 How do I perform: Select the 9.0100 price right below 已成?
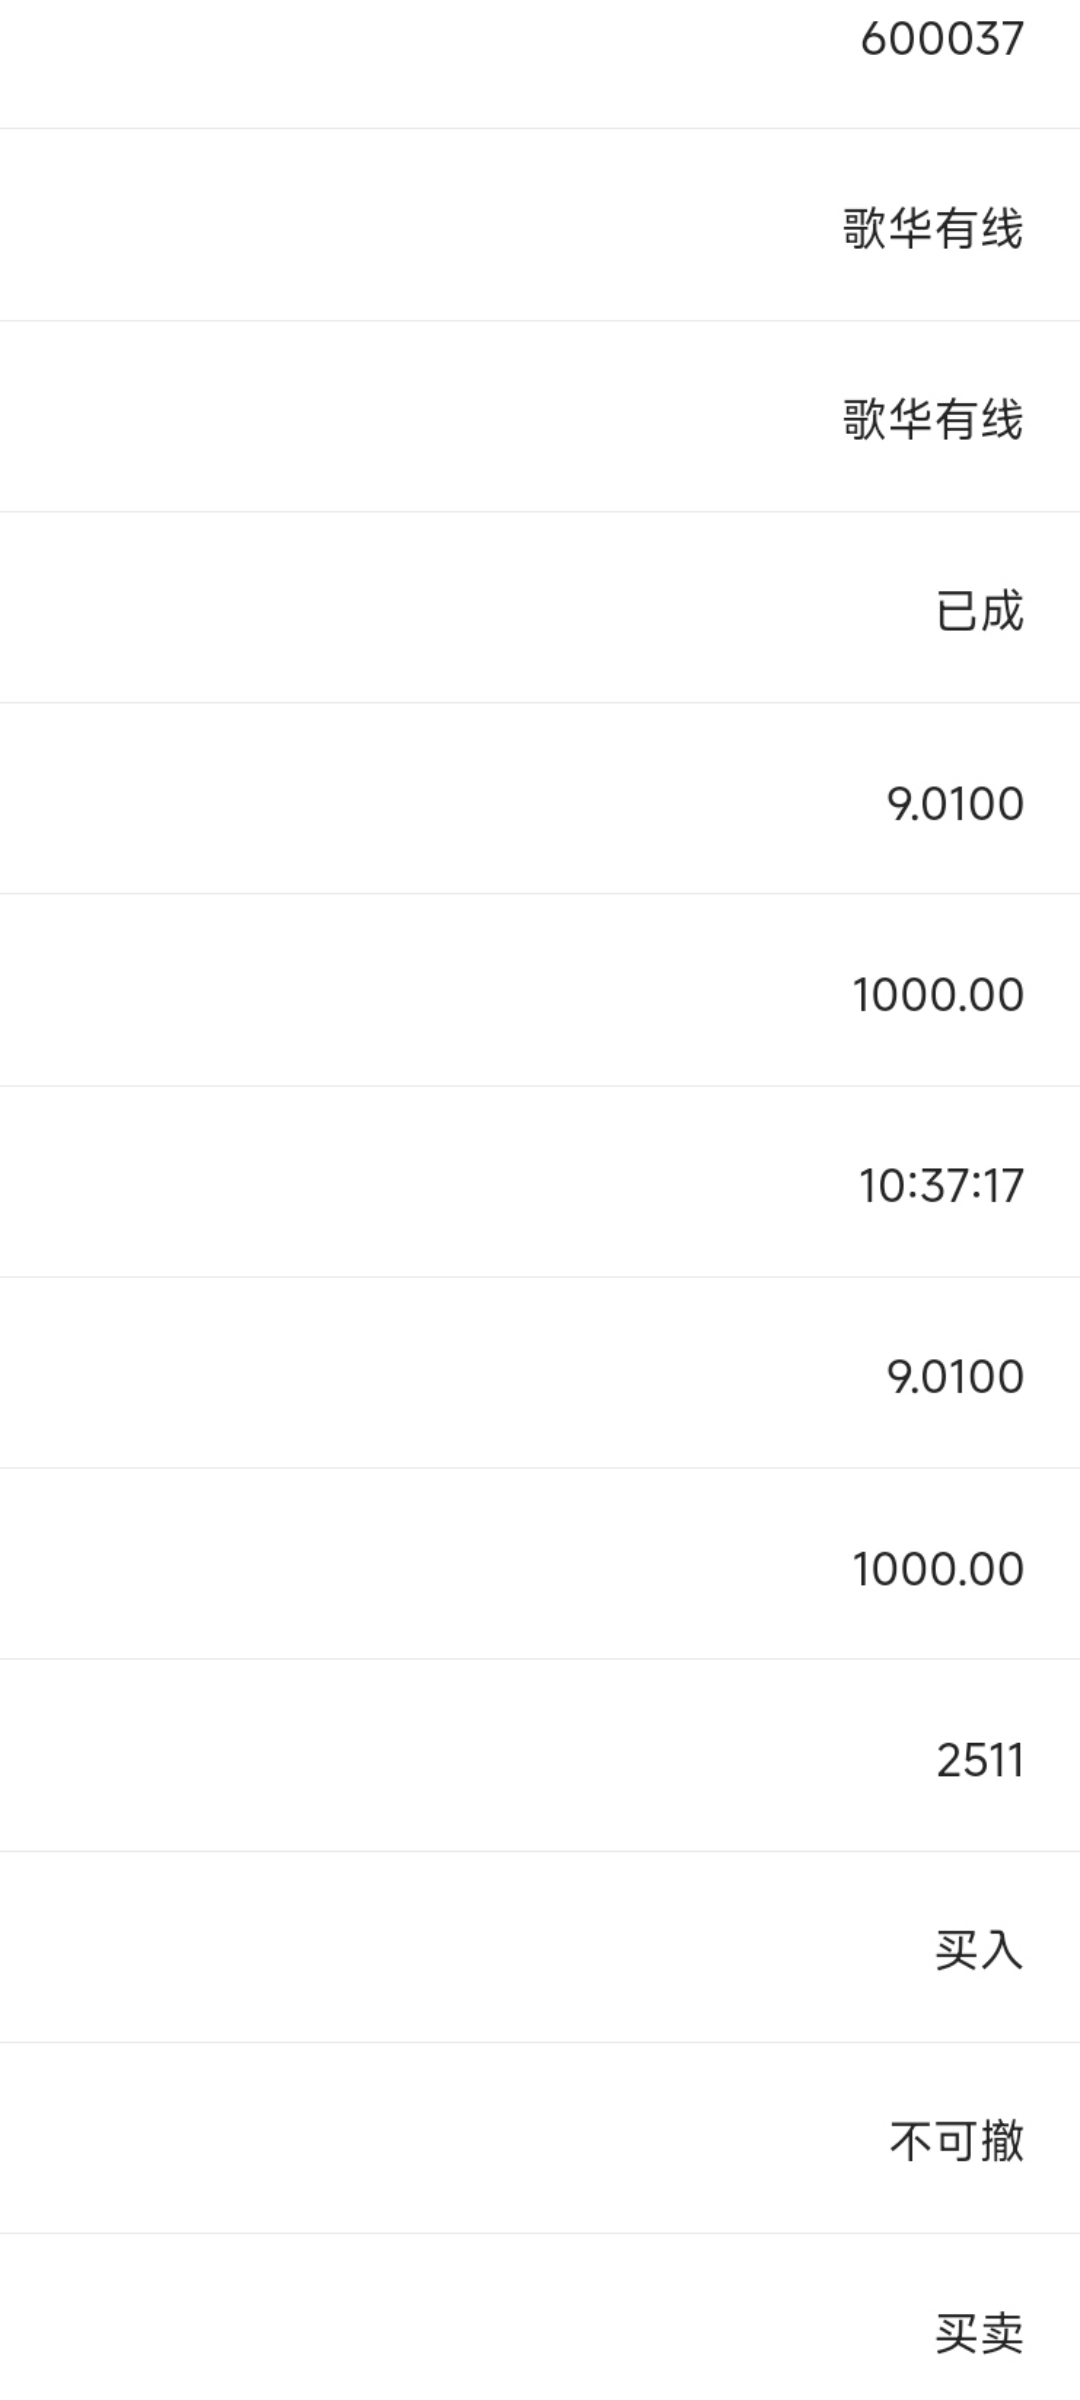[x=955, y=804]
